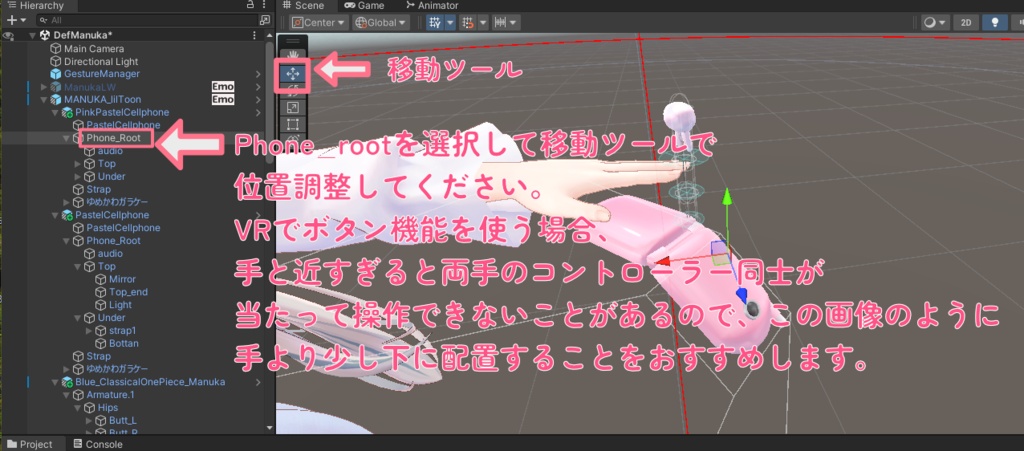Toggle scene lighting bulb button
This screenshot has width=1024, height=451.
click(x=995, y=22)
